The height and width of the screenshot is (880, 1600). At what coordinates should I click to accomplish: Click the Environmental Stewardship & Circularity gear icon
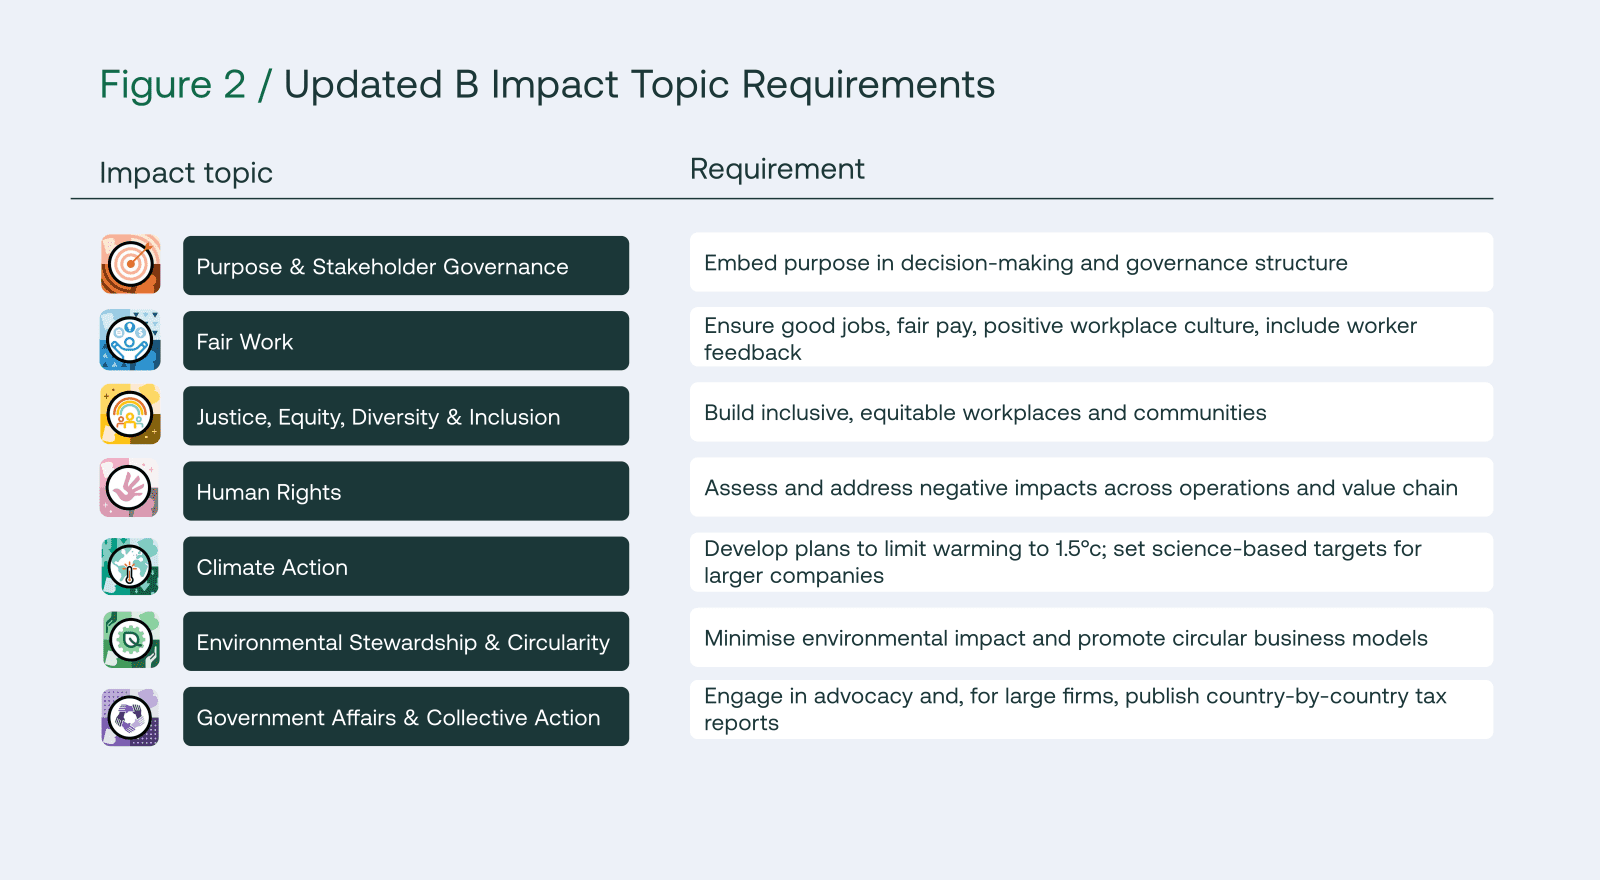pyautogui.click(x=131, y=640)
